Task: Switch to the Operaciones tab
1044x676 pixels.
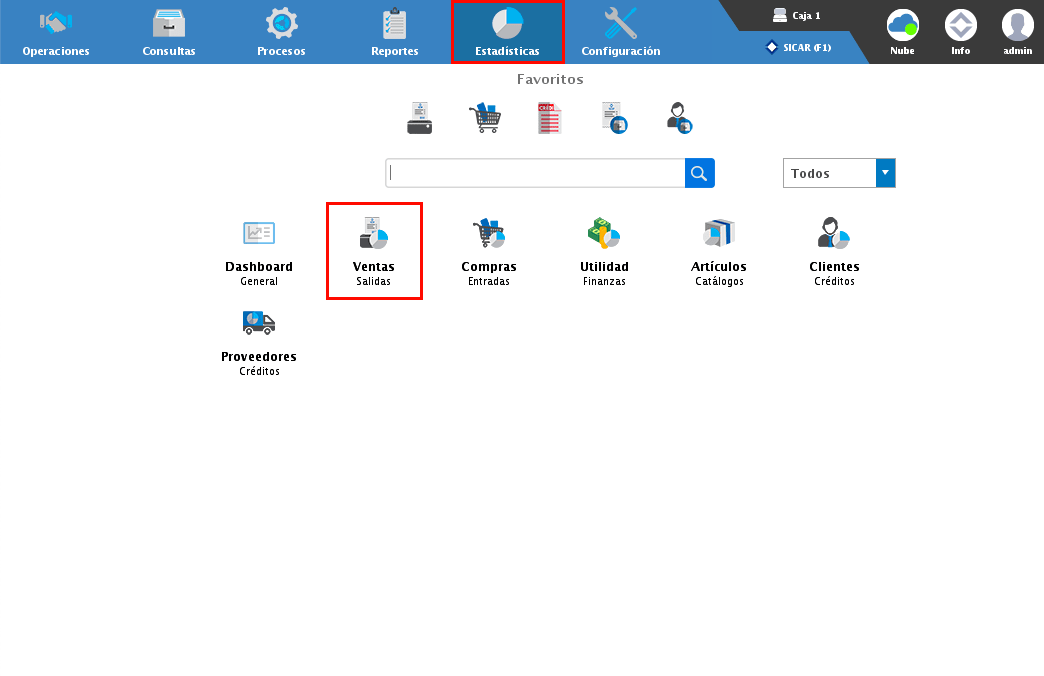Action: (x=56, y=32)
